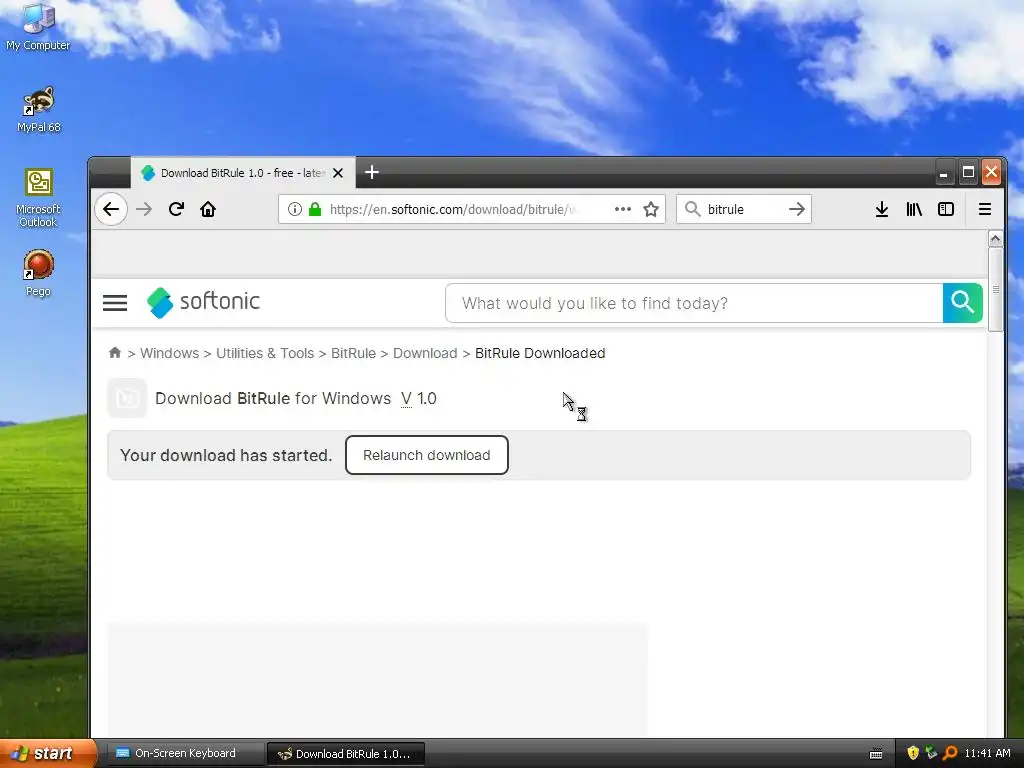Click the Softonic logo

pyautogui.click(x=203, y=302)
